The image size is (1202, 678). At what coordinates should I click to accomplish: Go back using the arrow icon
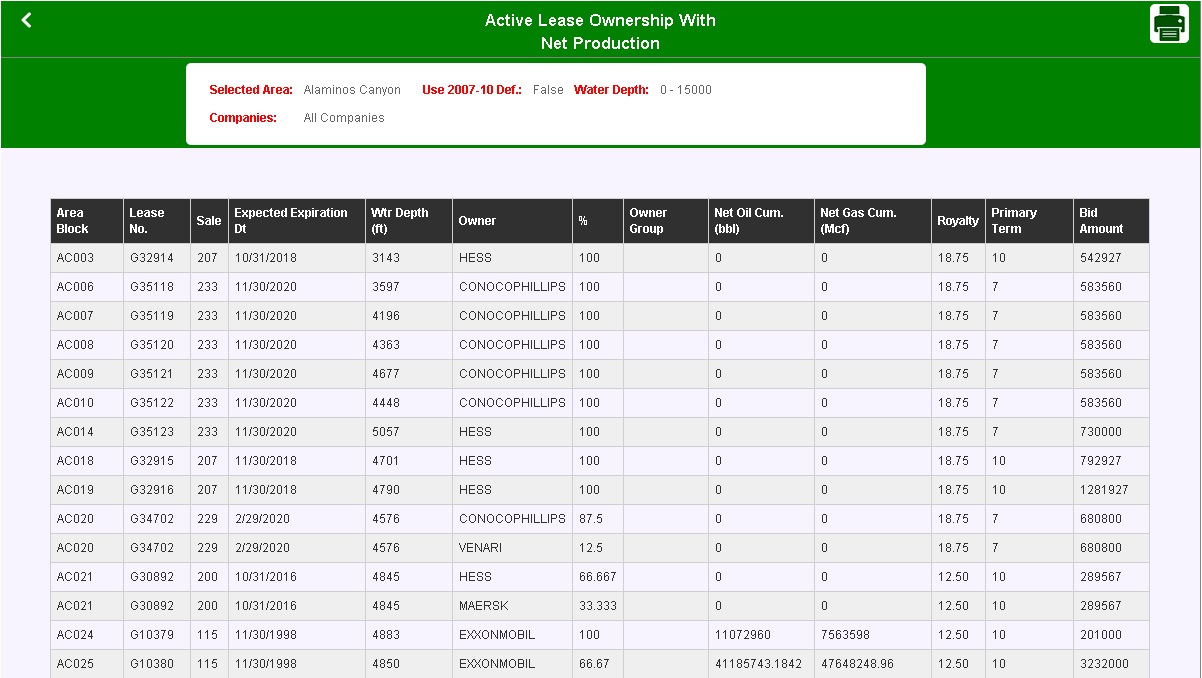click(x=26, y=20)
